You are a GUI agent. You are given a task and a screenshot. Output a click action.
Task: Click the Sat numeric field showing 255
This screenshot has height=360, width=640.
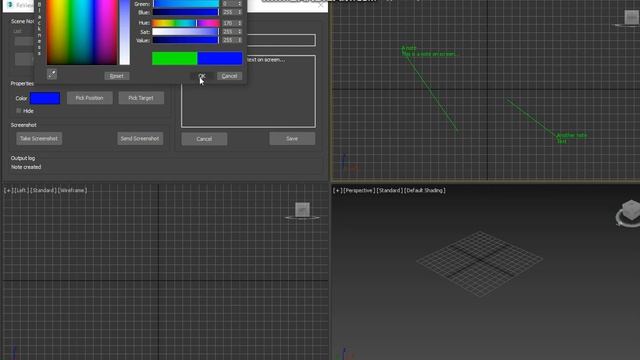[229, 32]
